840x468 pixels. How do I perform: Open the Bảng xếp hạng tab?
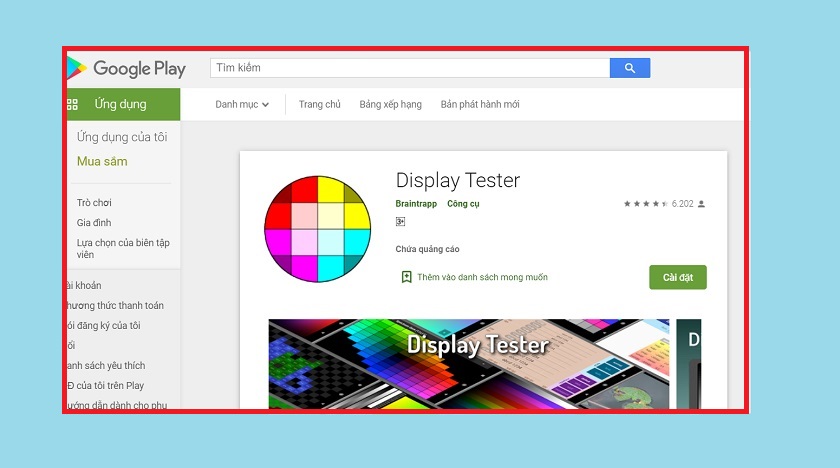pos(391,104)
